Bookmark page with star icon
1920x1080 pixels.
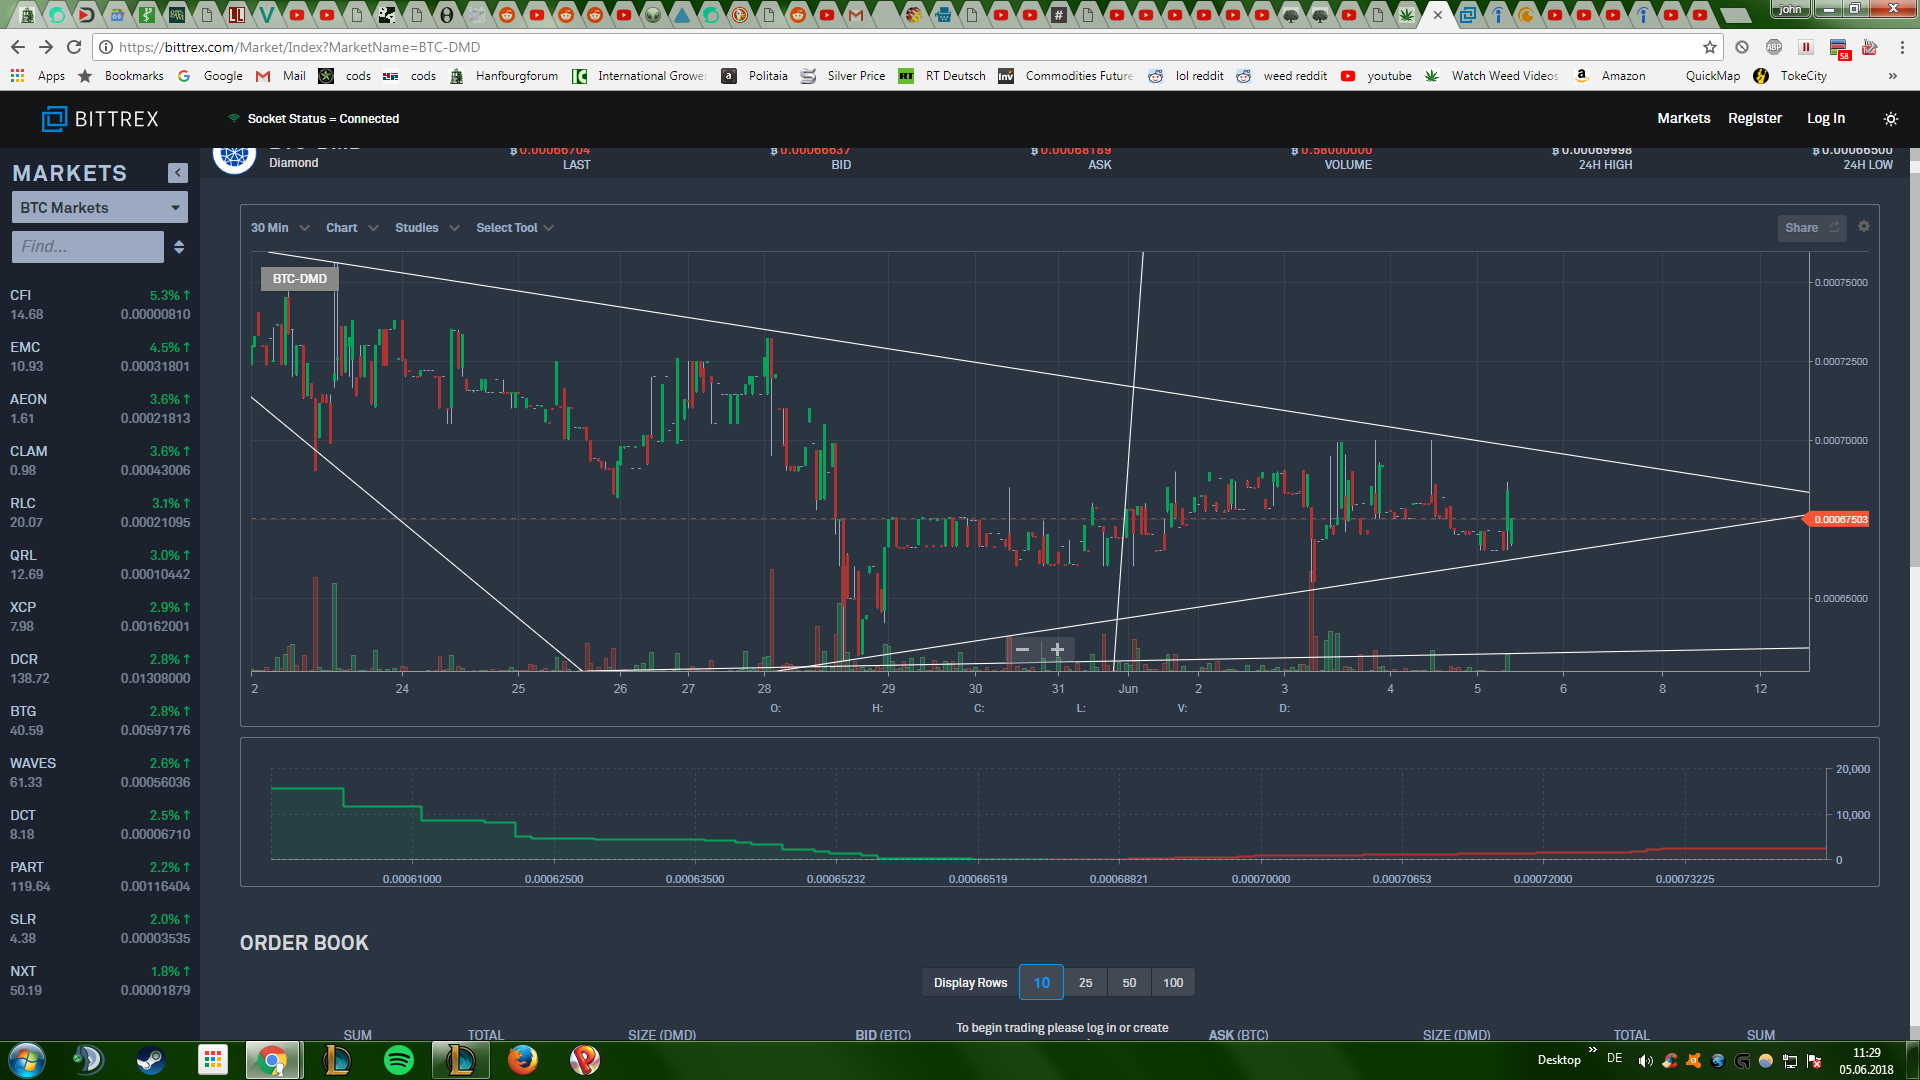pyautogui.click(x=1710, y=47)
